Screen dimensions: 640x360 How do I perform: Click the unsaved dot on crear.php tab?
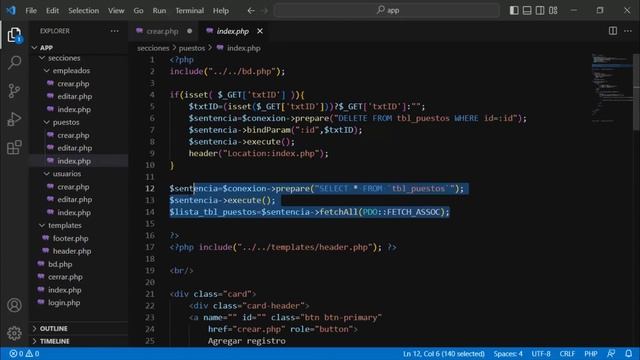[x=189, y=31]
